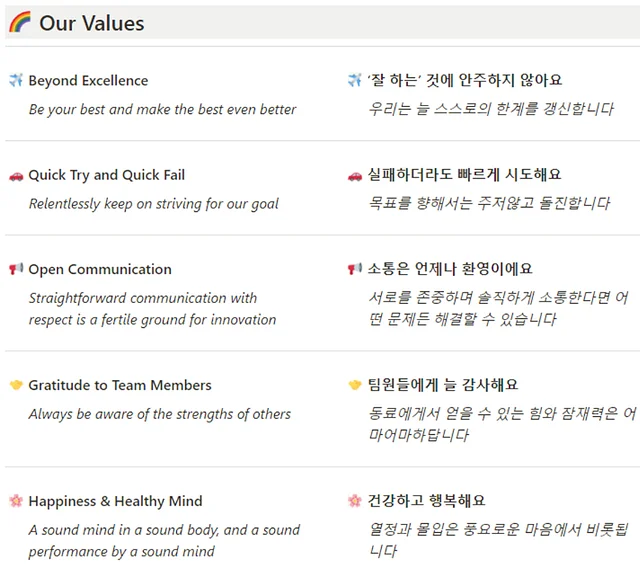Click the 팀원들에게 늘 감사해요 title
This screenshot has height=571, width=640.
[443, 385]
